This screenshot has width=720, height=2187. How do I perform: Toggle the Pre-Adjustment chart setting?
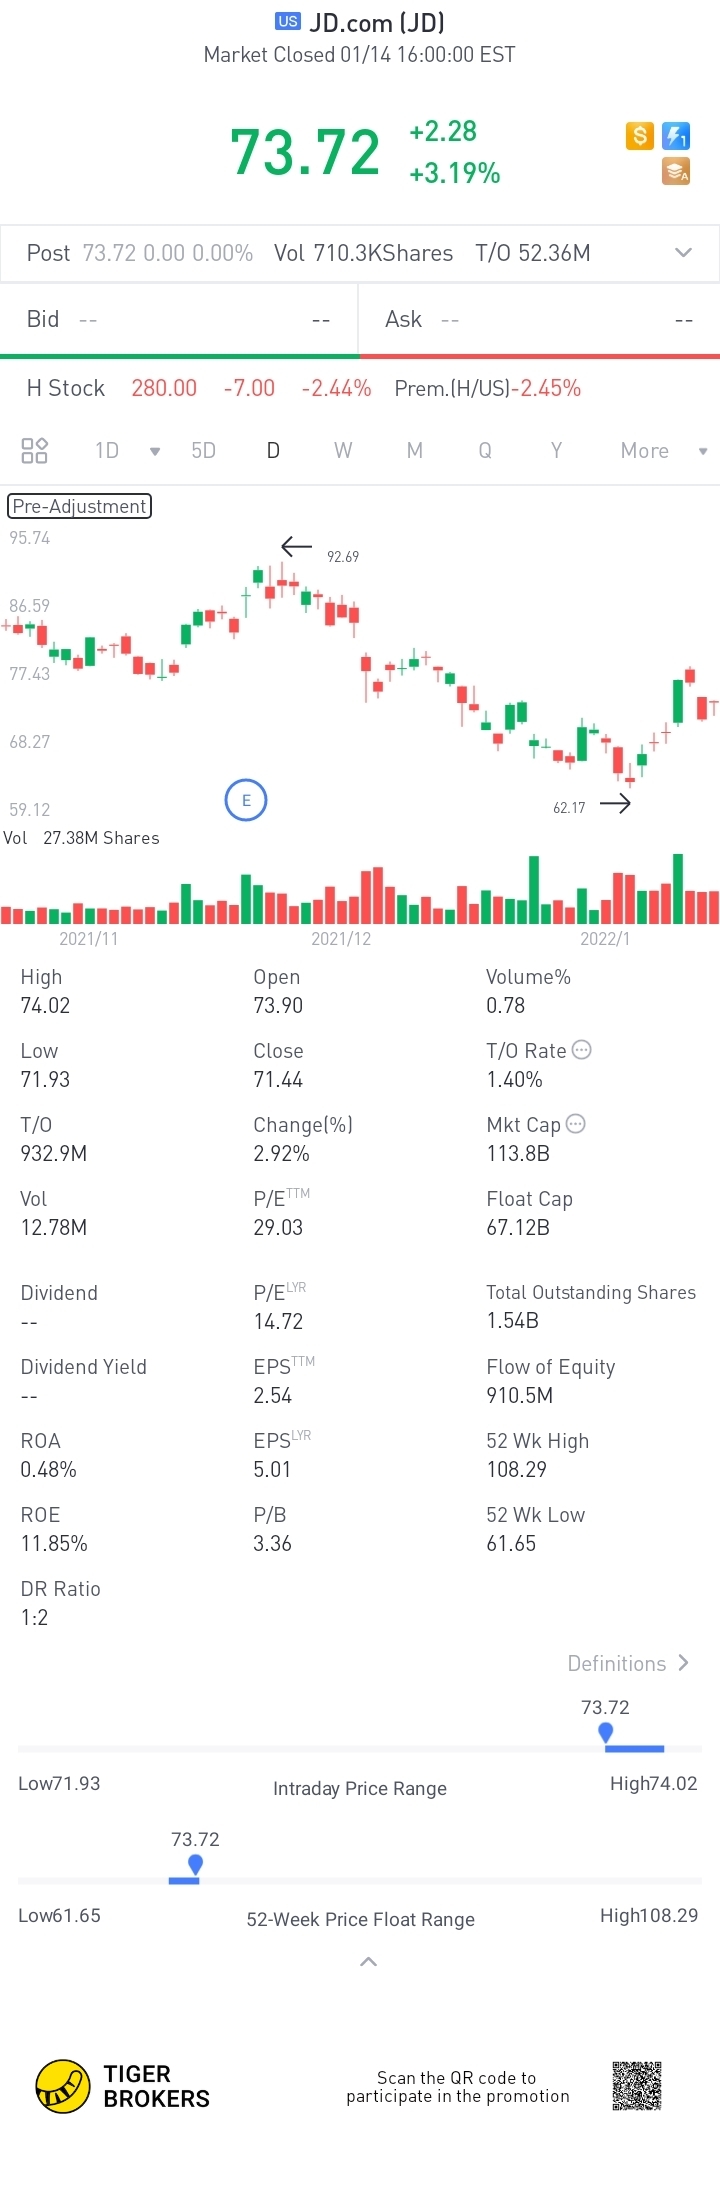pyautogui.click(x=80, y=506)
